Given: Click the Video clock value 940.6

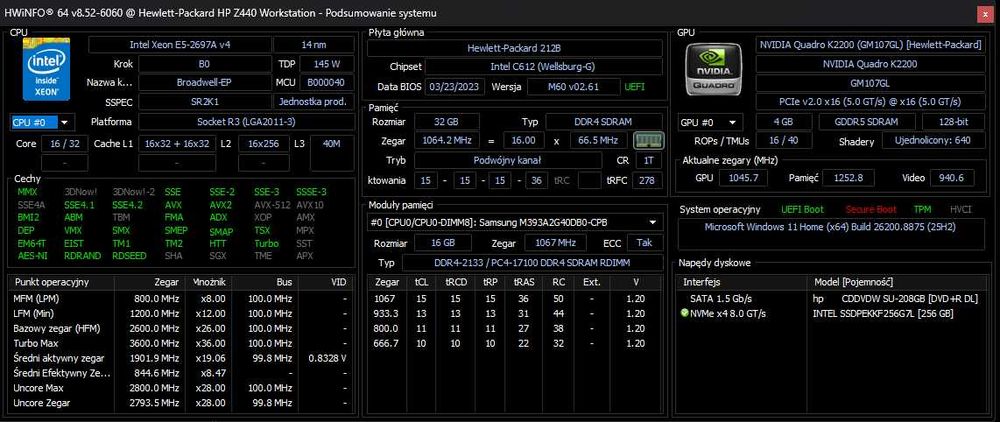Looking at the screenshot, I should coord(952,178).
